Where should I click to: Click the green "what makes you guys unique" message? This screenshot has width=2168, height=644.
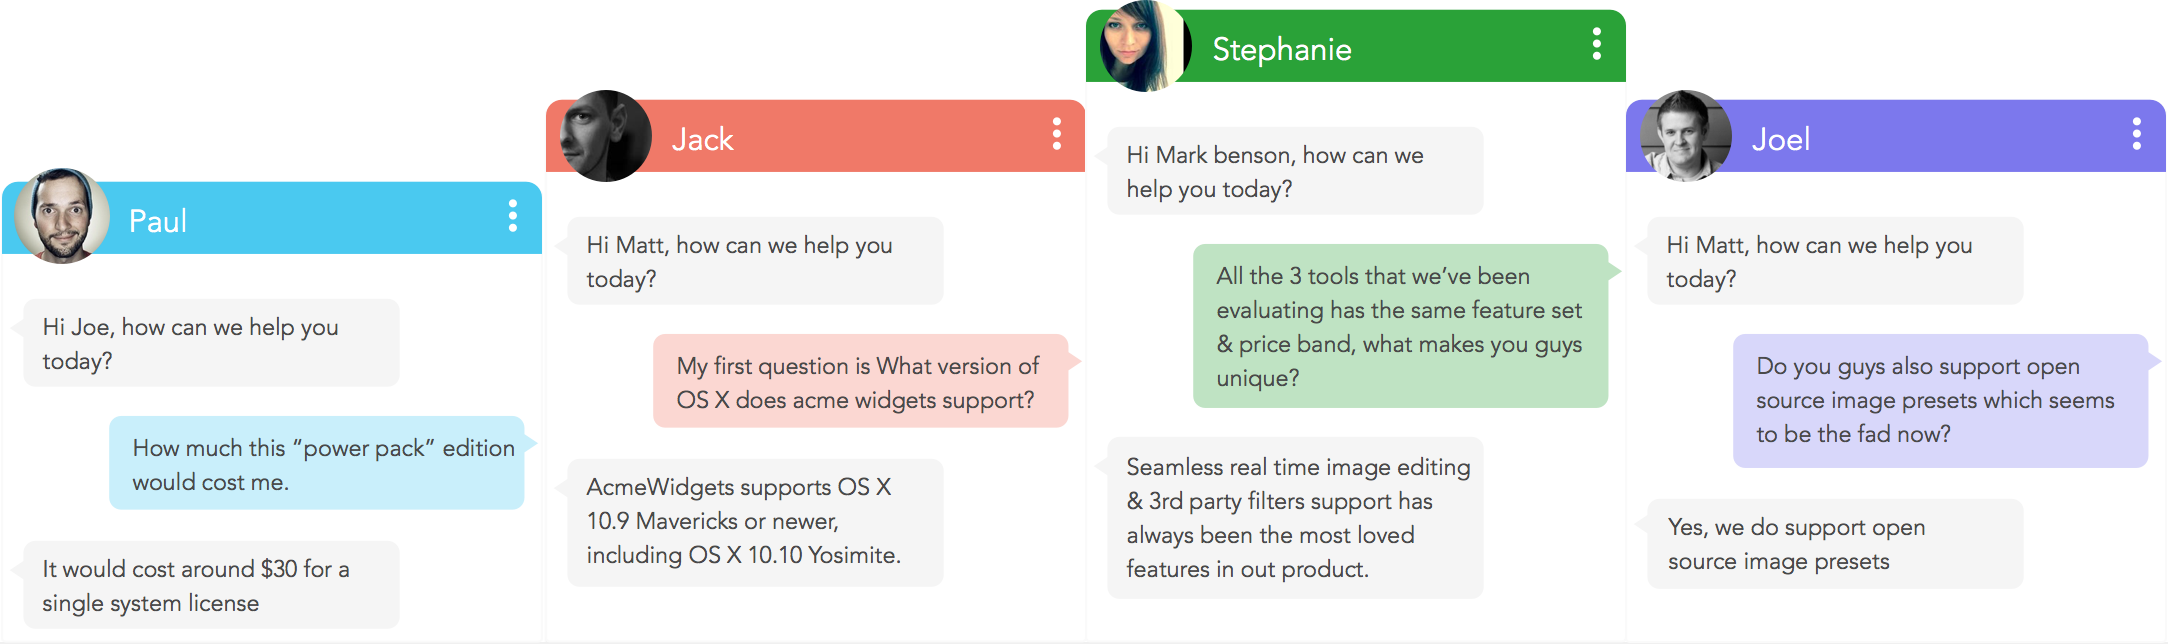click(x=1400, y=326)
